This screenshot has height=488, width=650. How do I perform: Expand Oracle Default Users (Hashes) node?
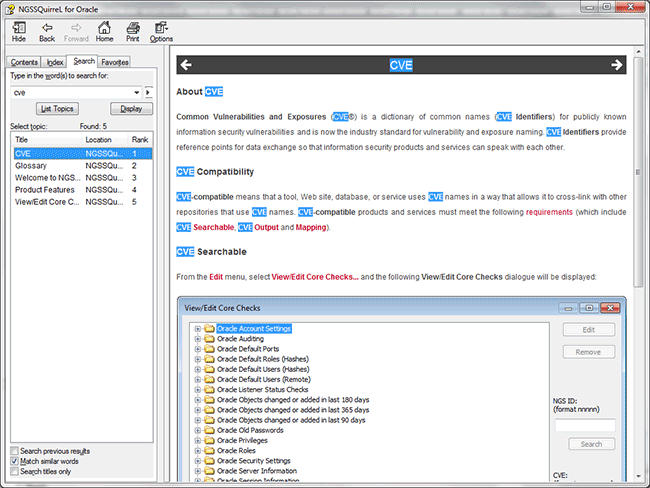pos(198,369)
